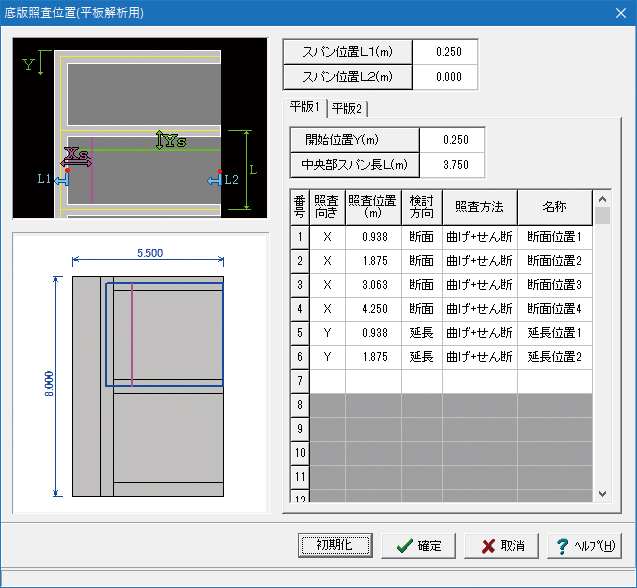Click the L2 marker icon in the diagram
The height and width of the screenshot is (588, 637).
tap(214, 179)
